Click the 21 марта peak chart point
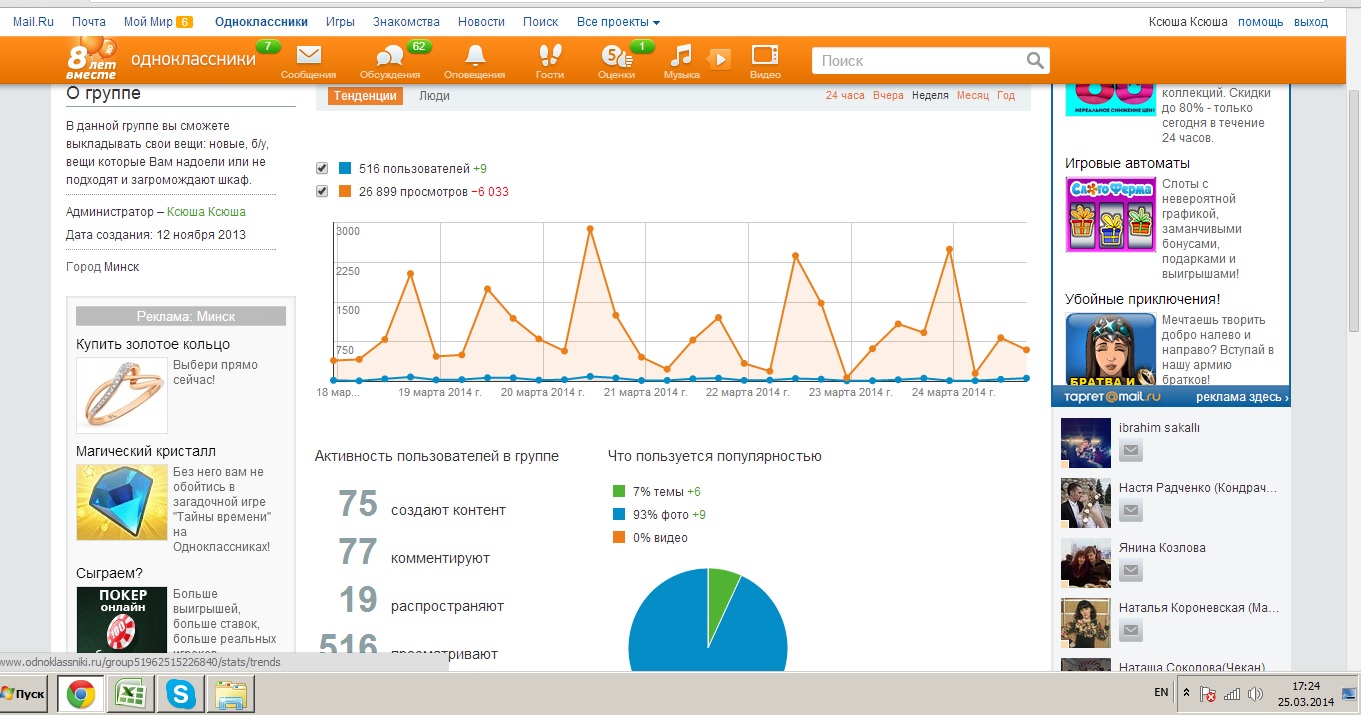The image size is (1361, 715). (590, 229)
